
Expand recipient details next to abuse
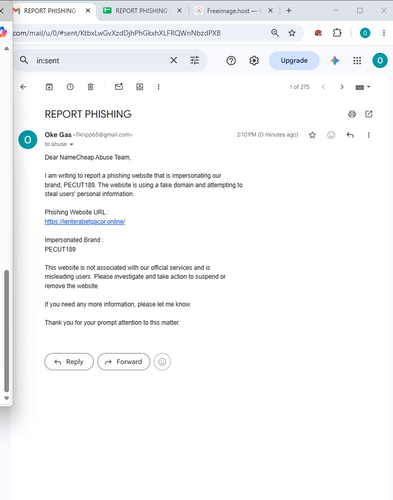click(71, 144)
